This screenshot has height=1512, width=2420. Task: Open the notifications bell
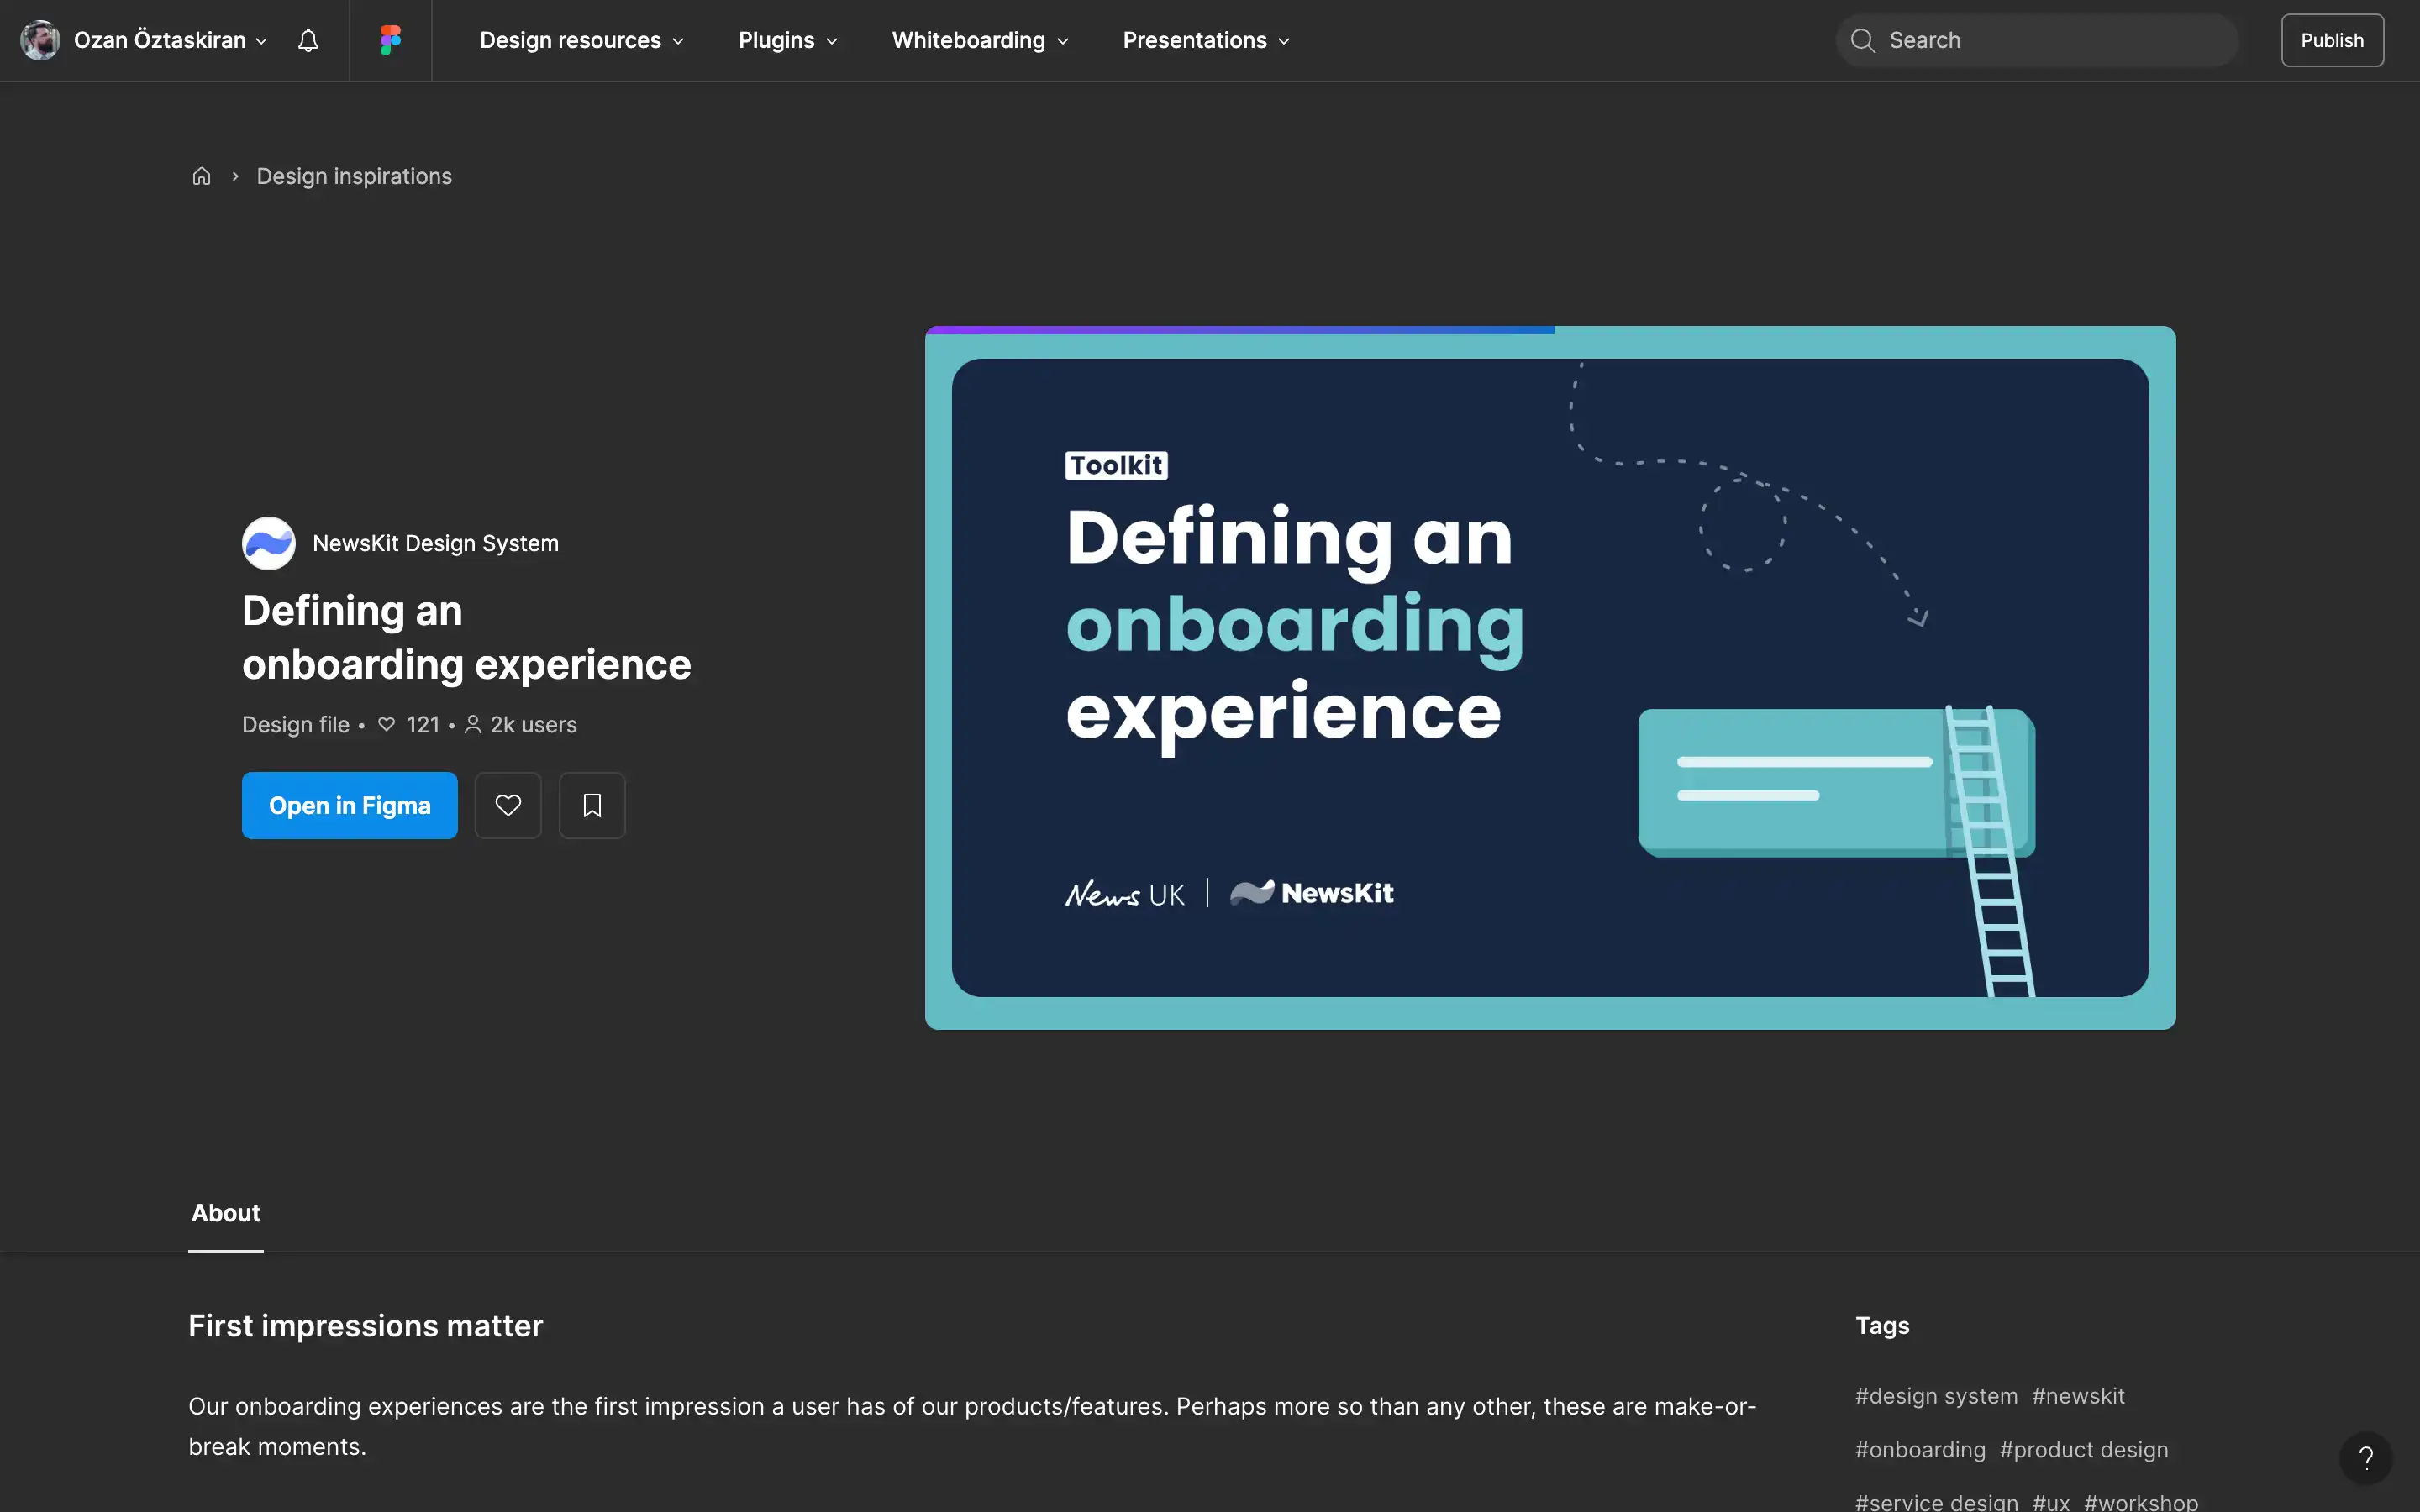pyautogui.click(x=308, y=40)
